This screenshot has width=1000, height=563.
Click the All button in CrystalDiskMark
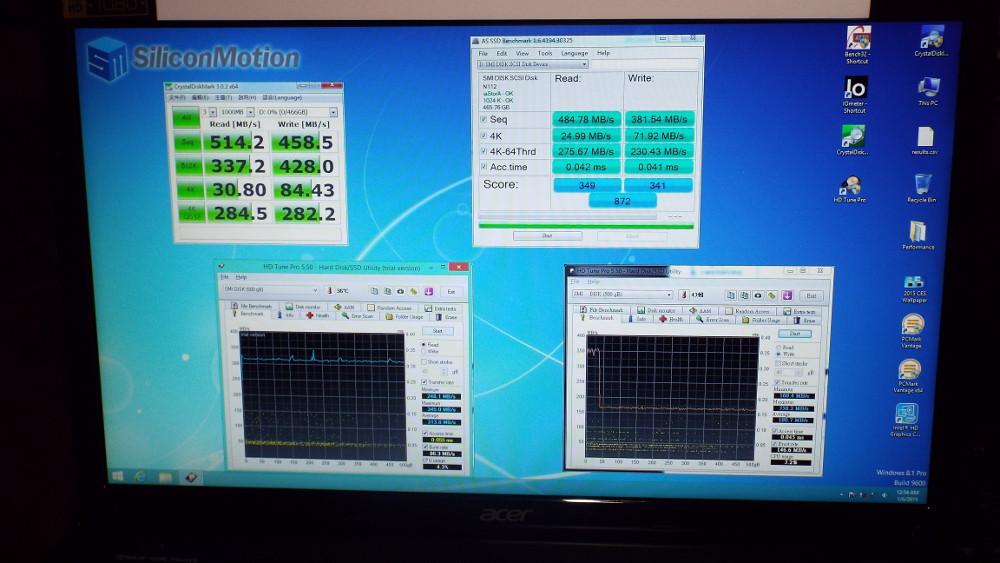click(186, 117)
